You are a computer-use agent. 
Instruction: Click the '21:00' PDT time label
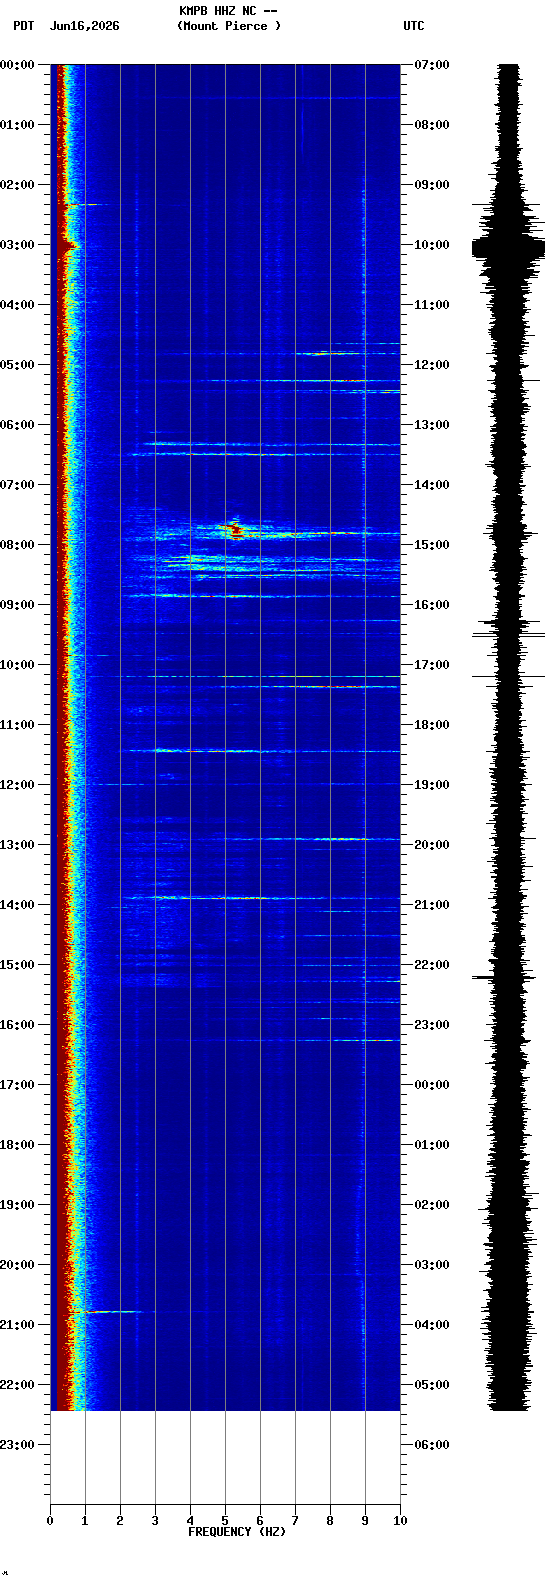17,1325
